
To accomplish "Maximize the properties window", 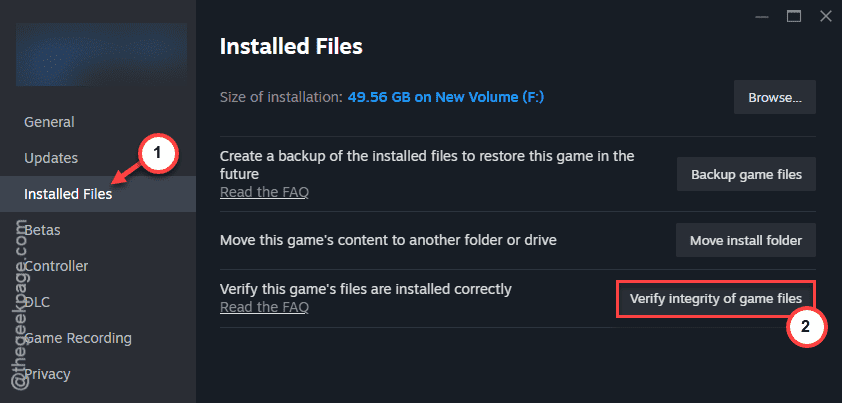I will (794, 17).
